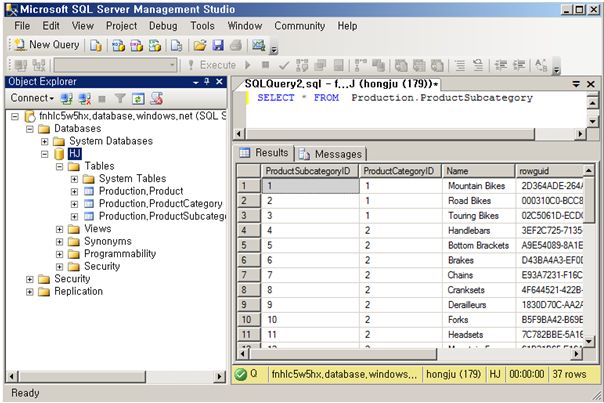Screen dimensions: 604x403
Task: Switch output to Results to Grid
Action: (419, 65)
